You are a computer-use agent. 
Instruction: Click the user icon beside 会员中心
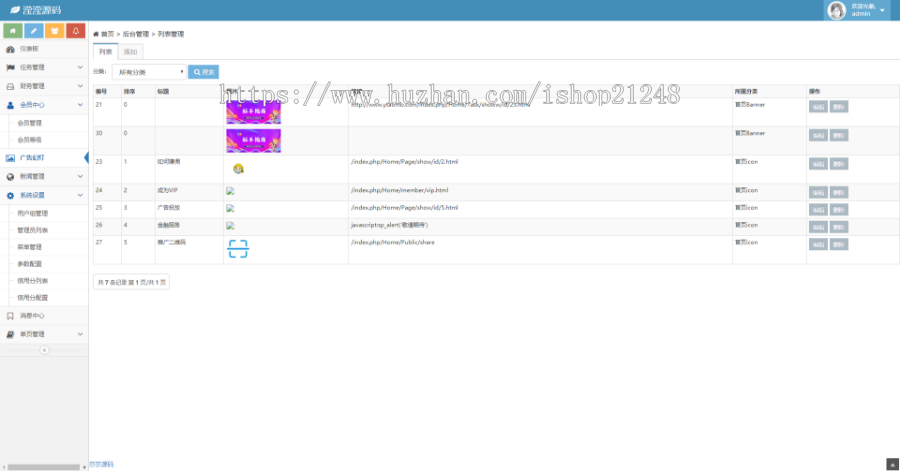point(10,105)
